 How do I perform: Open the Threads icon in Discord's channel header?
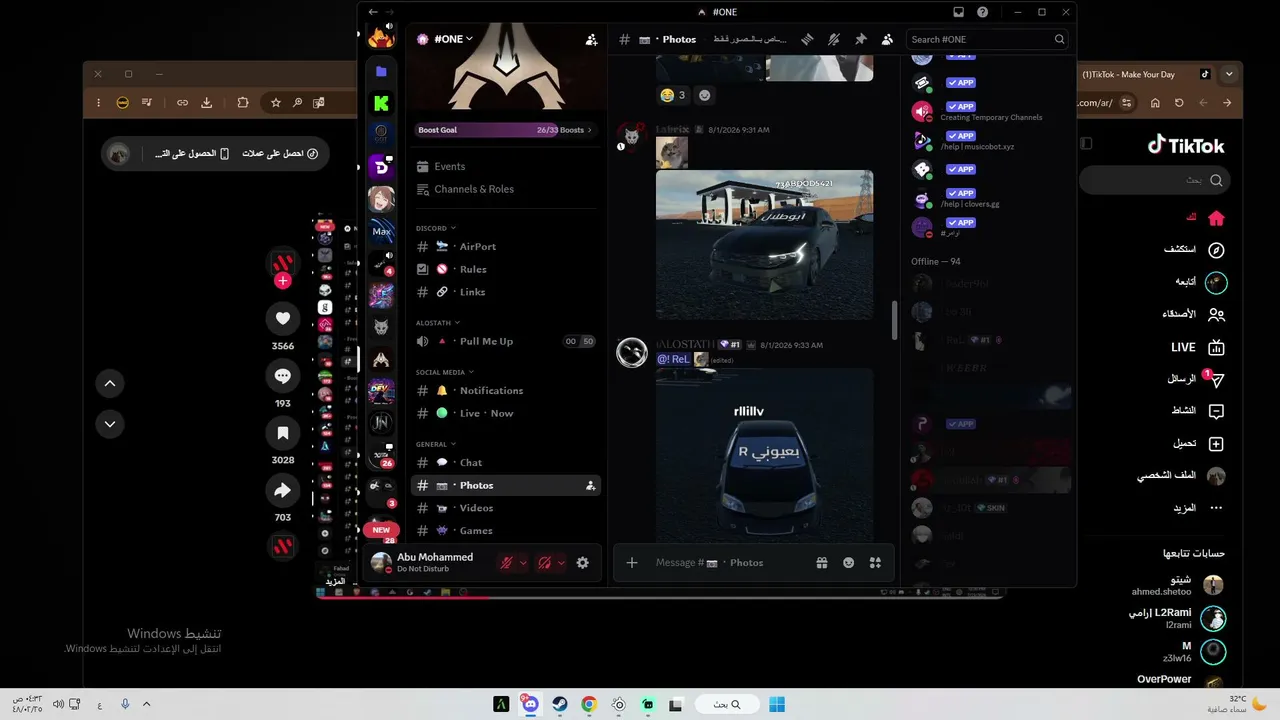(x=807, y=39)
